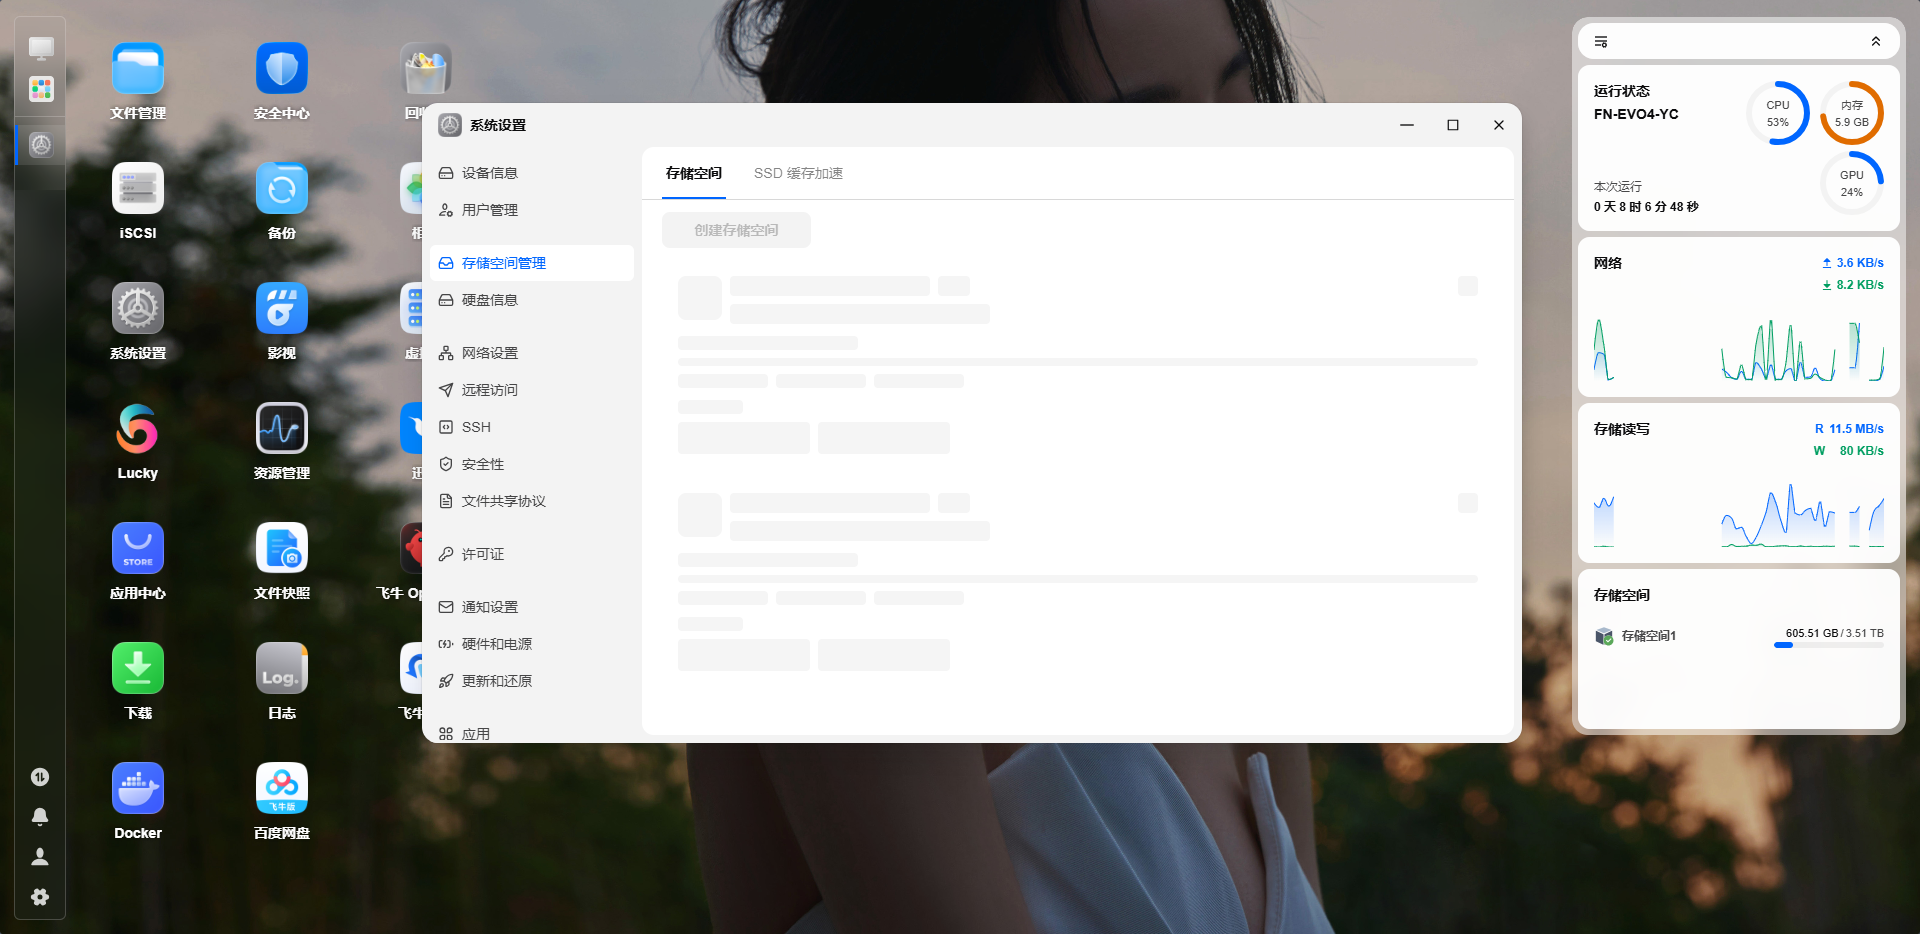Open widget panel options menu icon
The width and height of the screenshot is (1920, 934).
[1601, 42]
